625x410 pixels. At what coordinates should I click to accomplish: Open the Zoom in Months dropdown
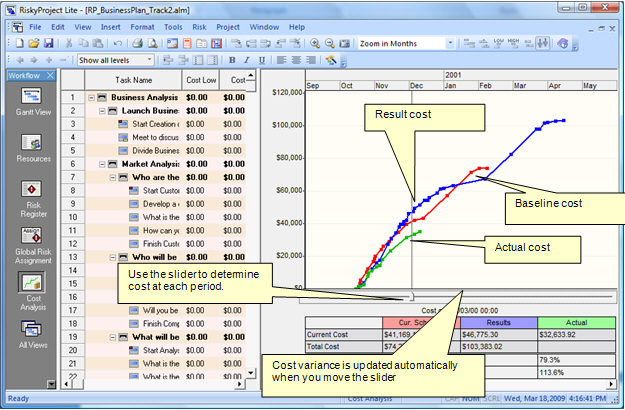coord(451,44)
